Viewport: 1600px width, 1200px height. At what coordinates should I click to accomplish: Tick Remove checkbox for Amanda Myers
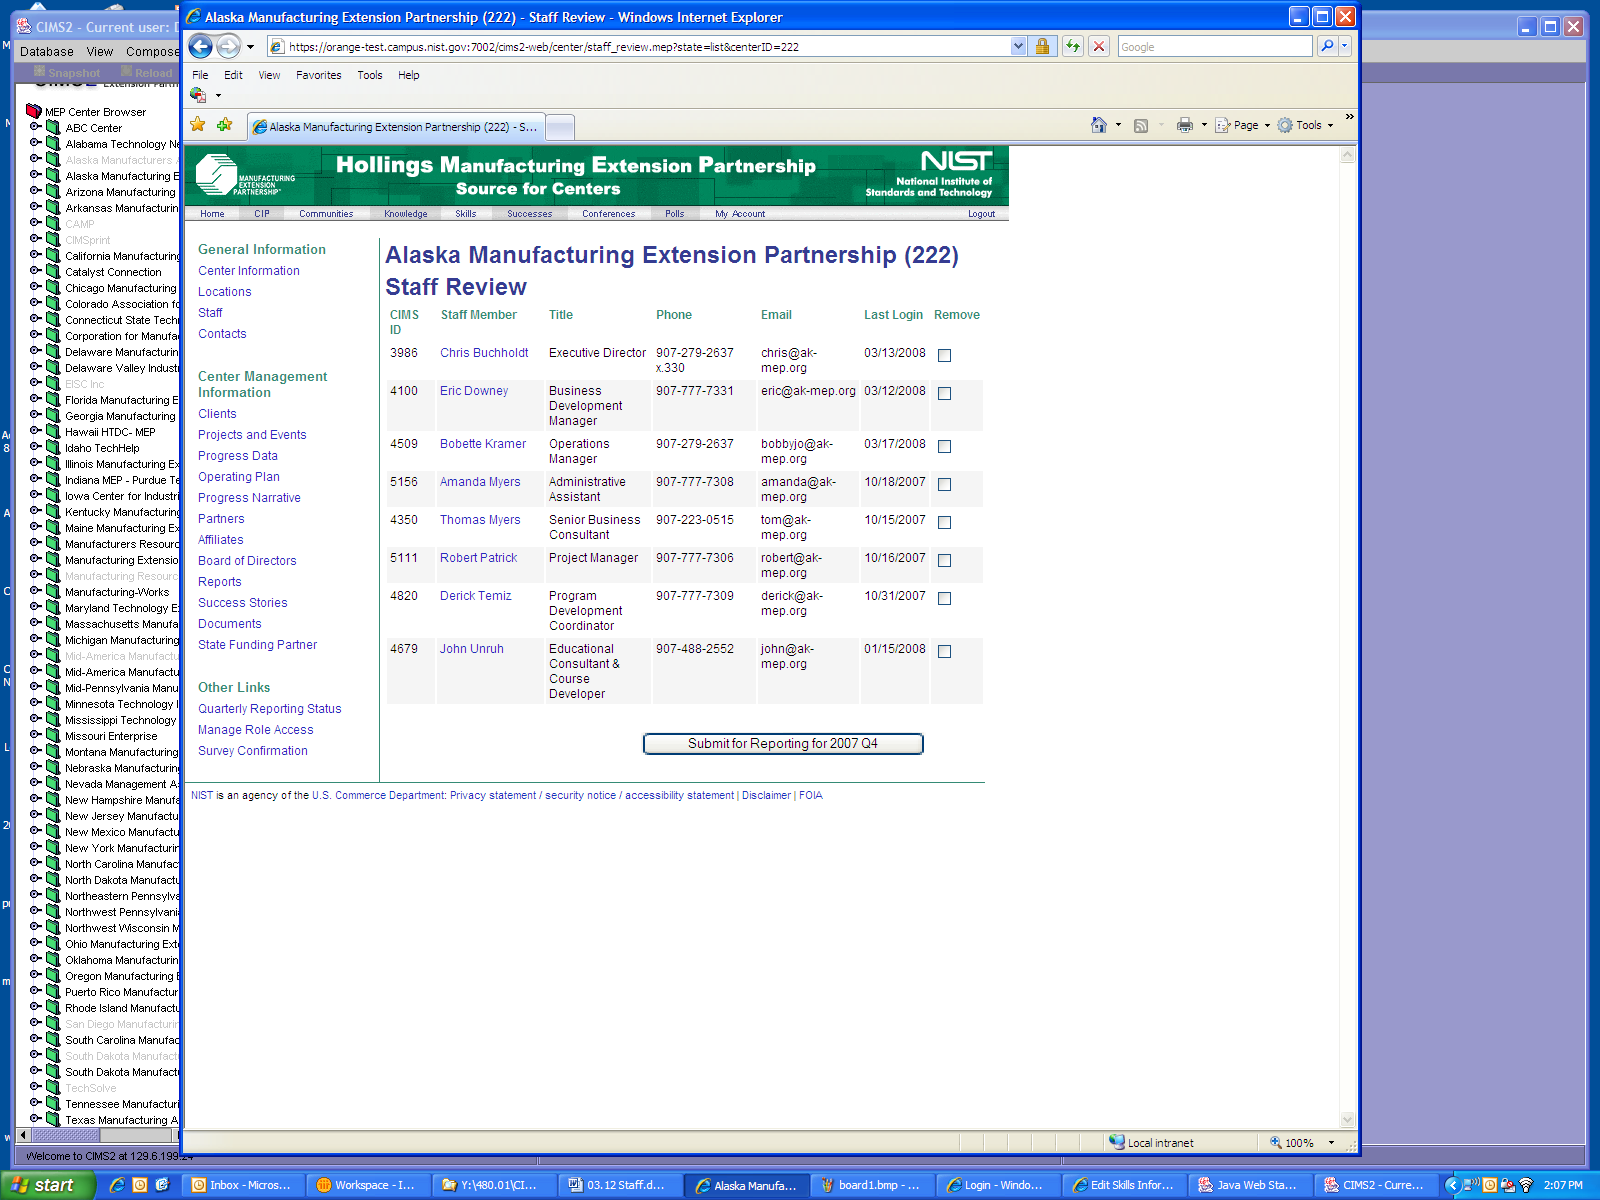pos(944,484)
